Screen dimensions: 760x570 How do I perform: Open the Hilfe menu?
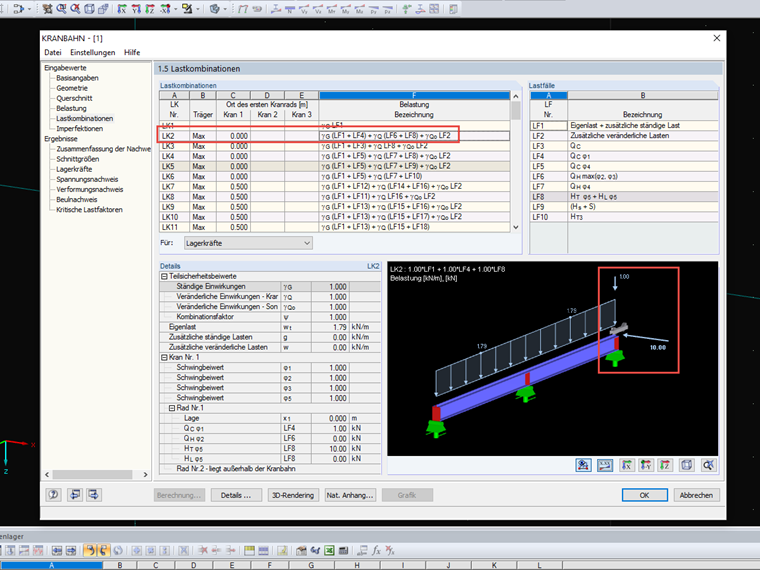132,52
